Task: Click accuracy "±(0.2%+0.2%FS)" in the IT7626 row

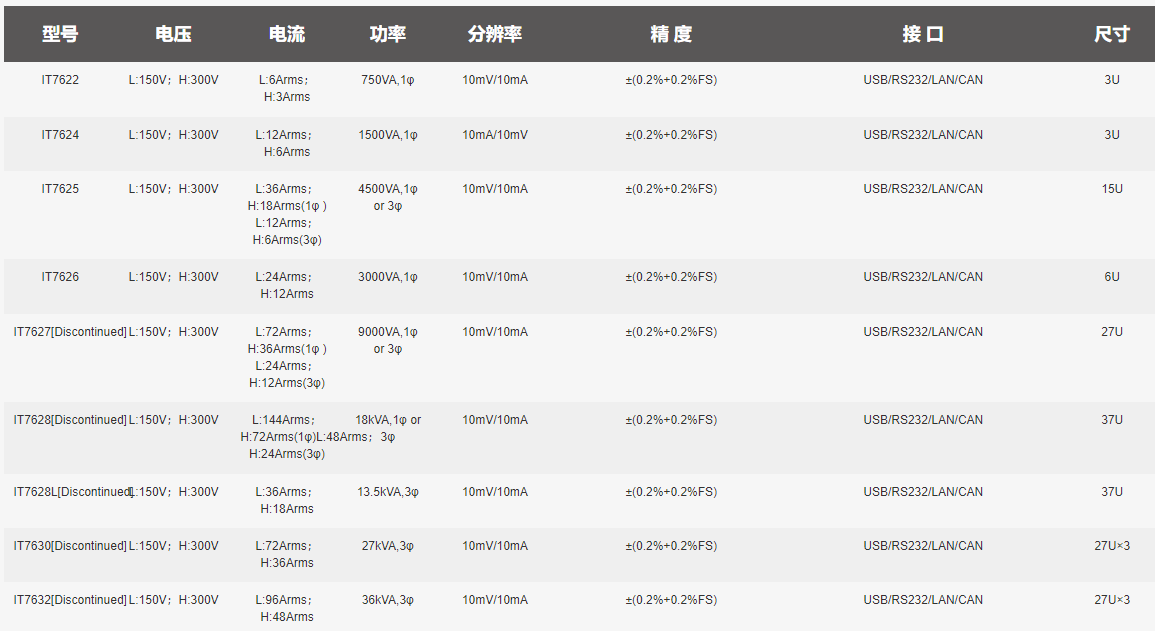Action: click(671, 277)
